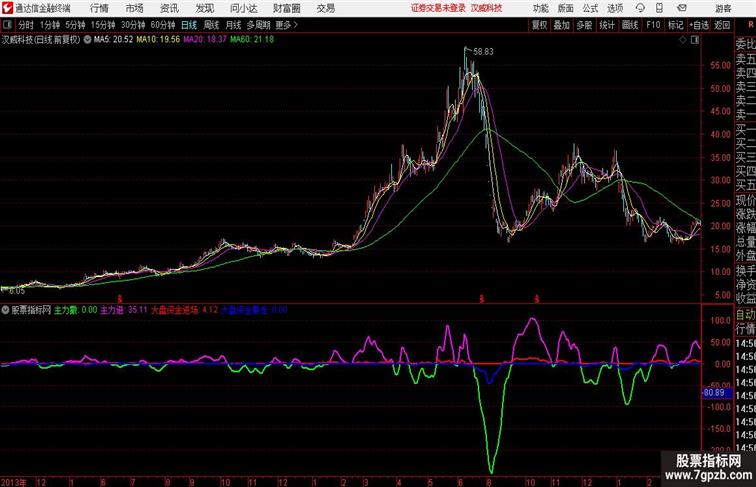Viewport: 756px width, 487px height.
Task: Select the 月线 monthly period tab
Action: [233, 25]
